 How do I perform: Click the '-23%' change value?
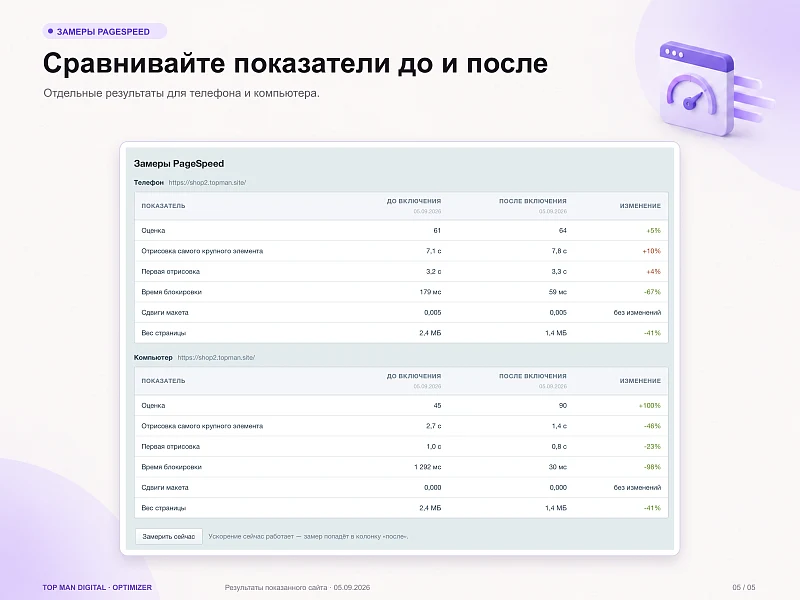[x=653, y=446]
